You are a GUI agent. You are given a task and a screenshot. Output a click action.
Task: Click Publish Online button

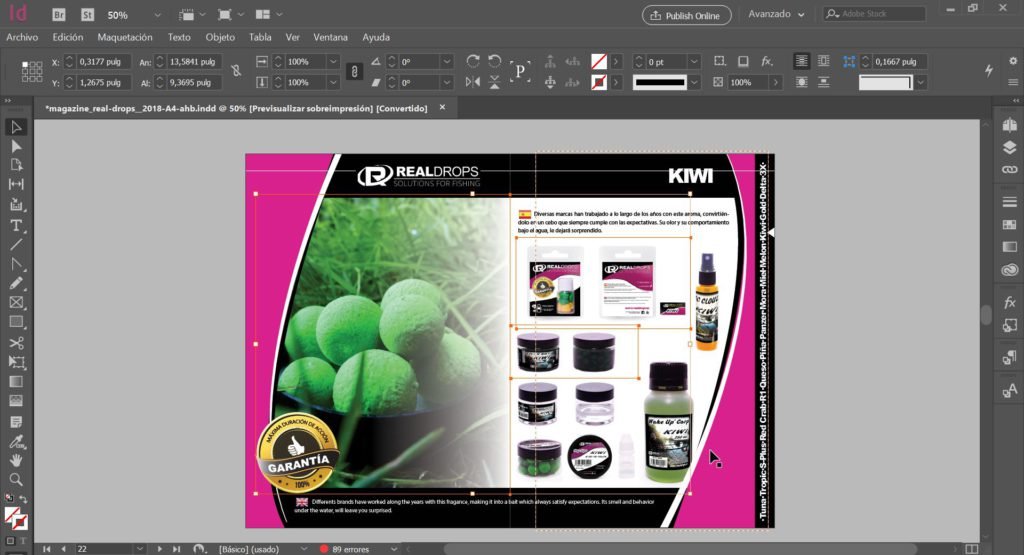click(x=686, y=15)
